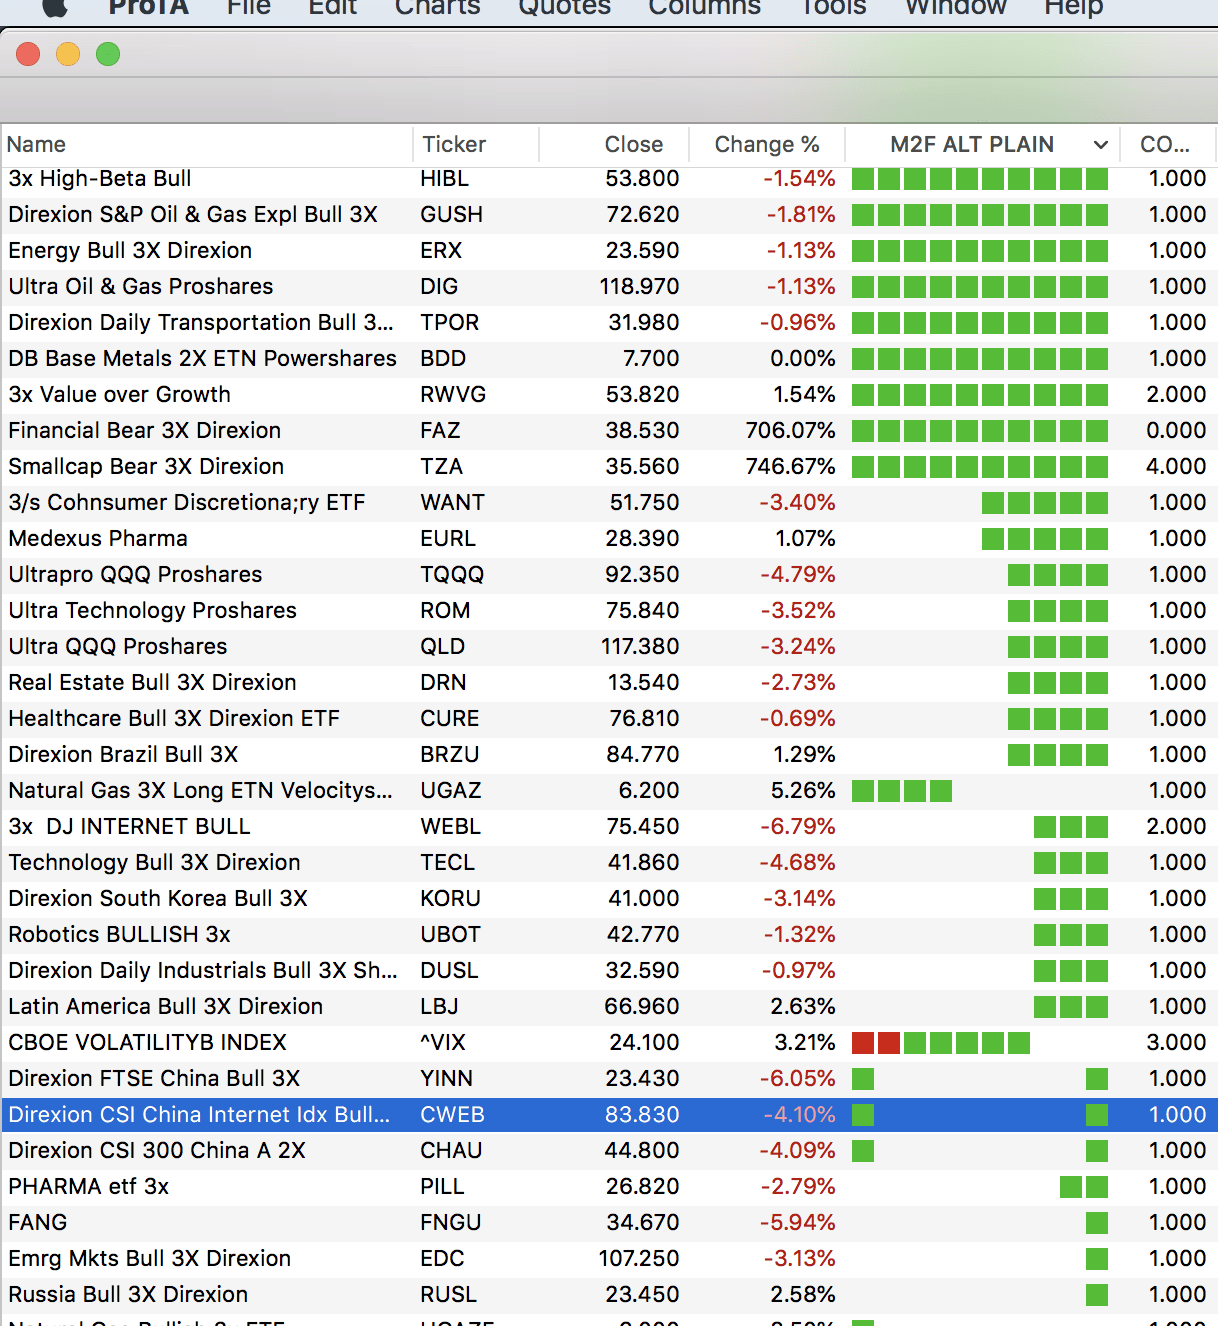1218x1326 pixels.
Task: Click the 83.830 close price for CWEB
Action: point(642,1114)
